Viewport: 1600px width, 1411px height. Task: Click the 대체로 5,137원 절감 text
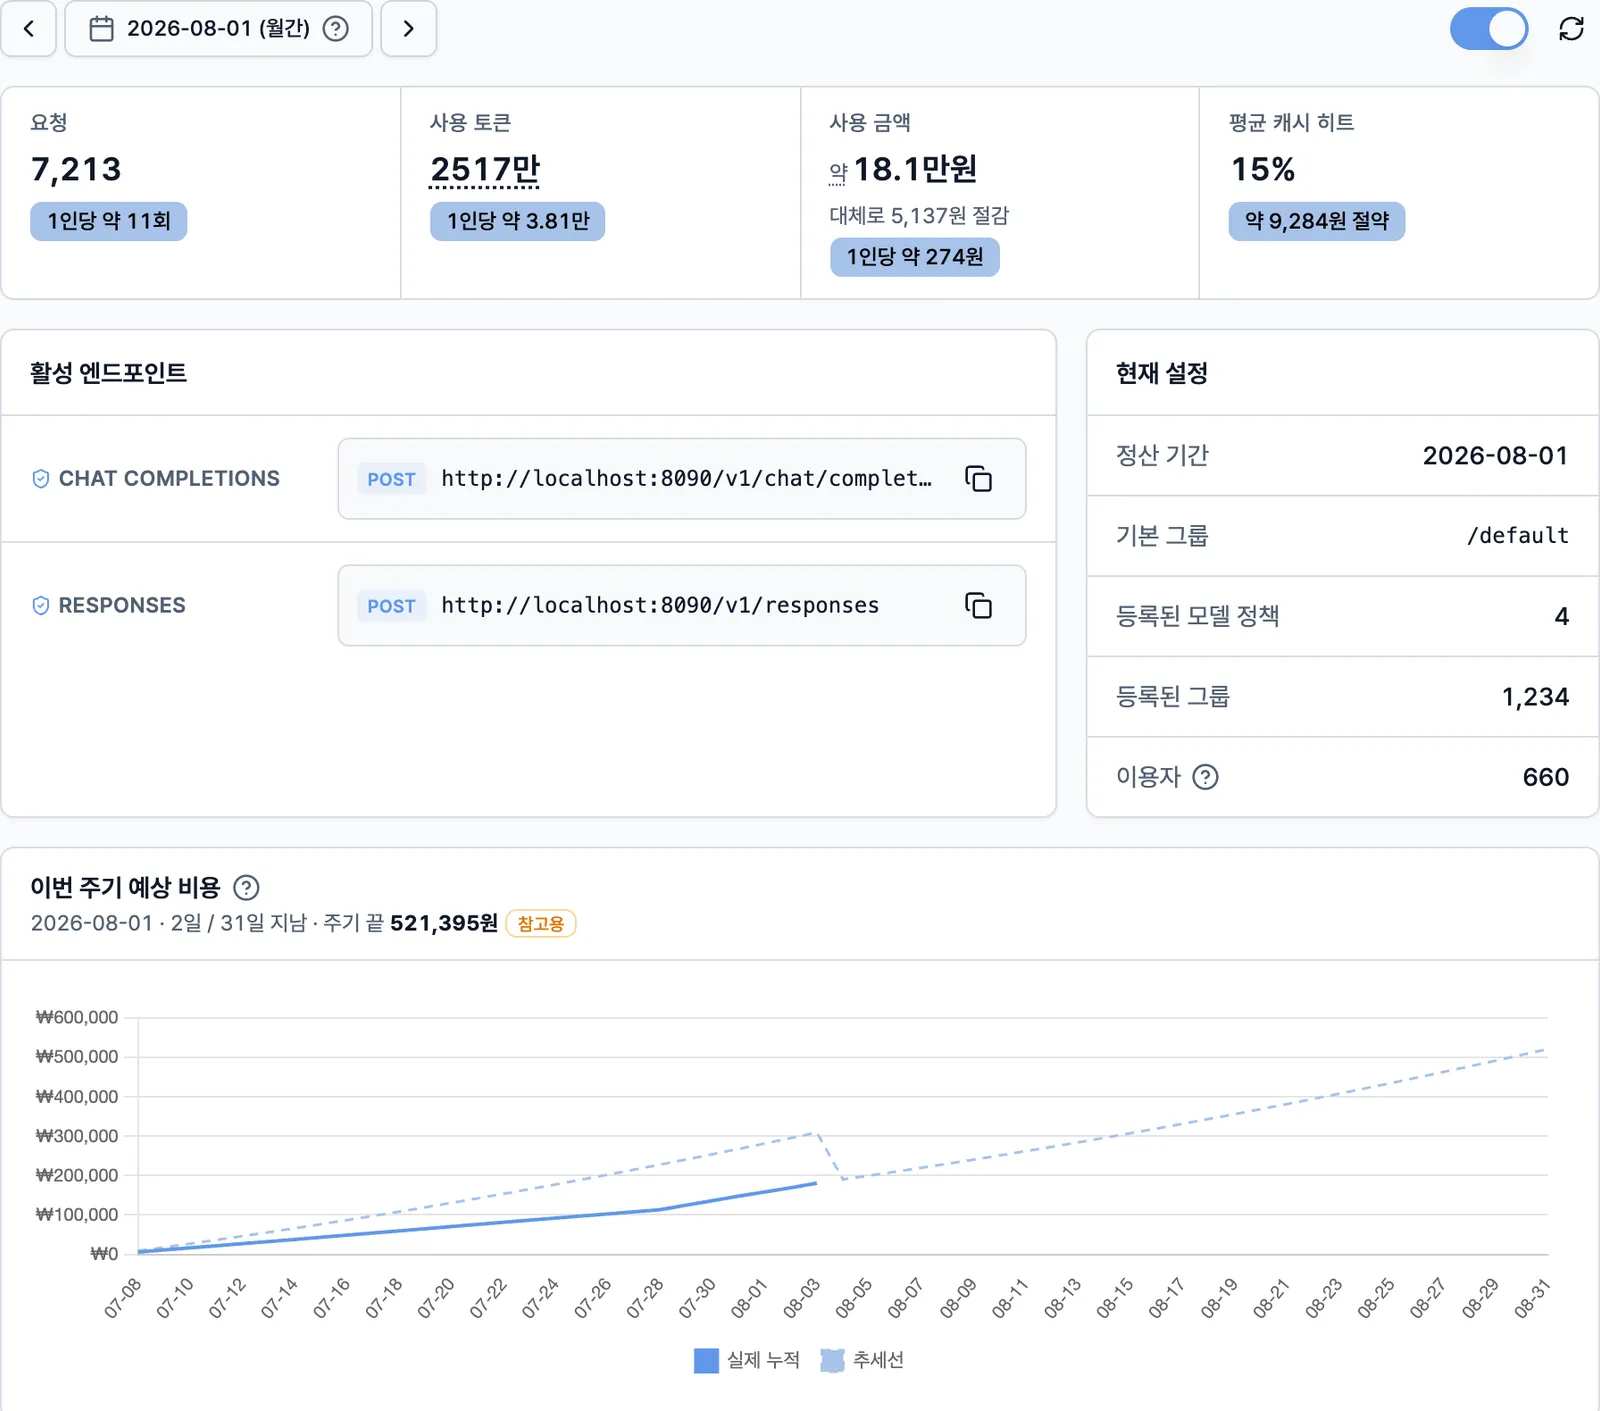[919, 215]
